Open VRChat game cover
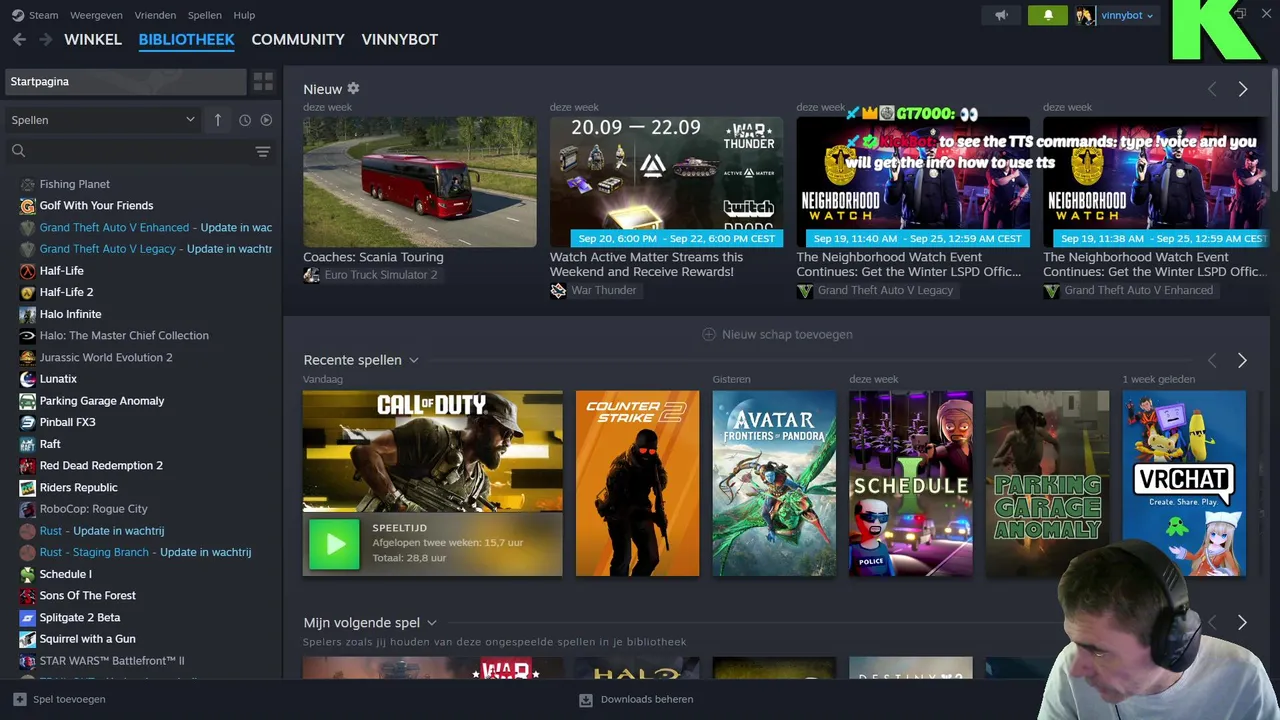 point(1184,483)
